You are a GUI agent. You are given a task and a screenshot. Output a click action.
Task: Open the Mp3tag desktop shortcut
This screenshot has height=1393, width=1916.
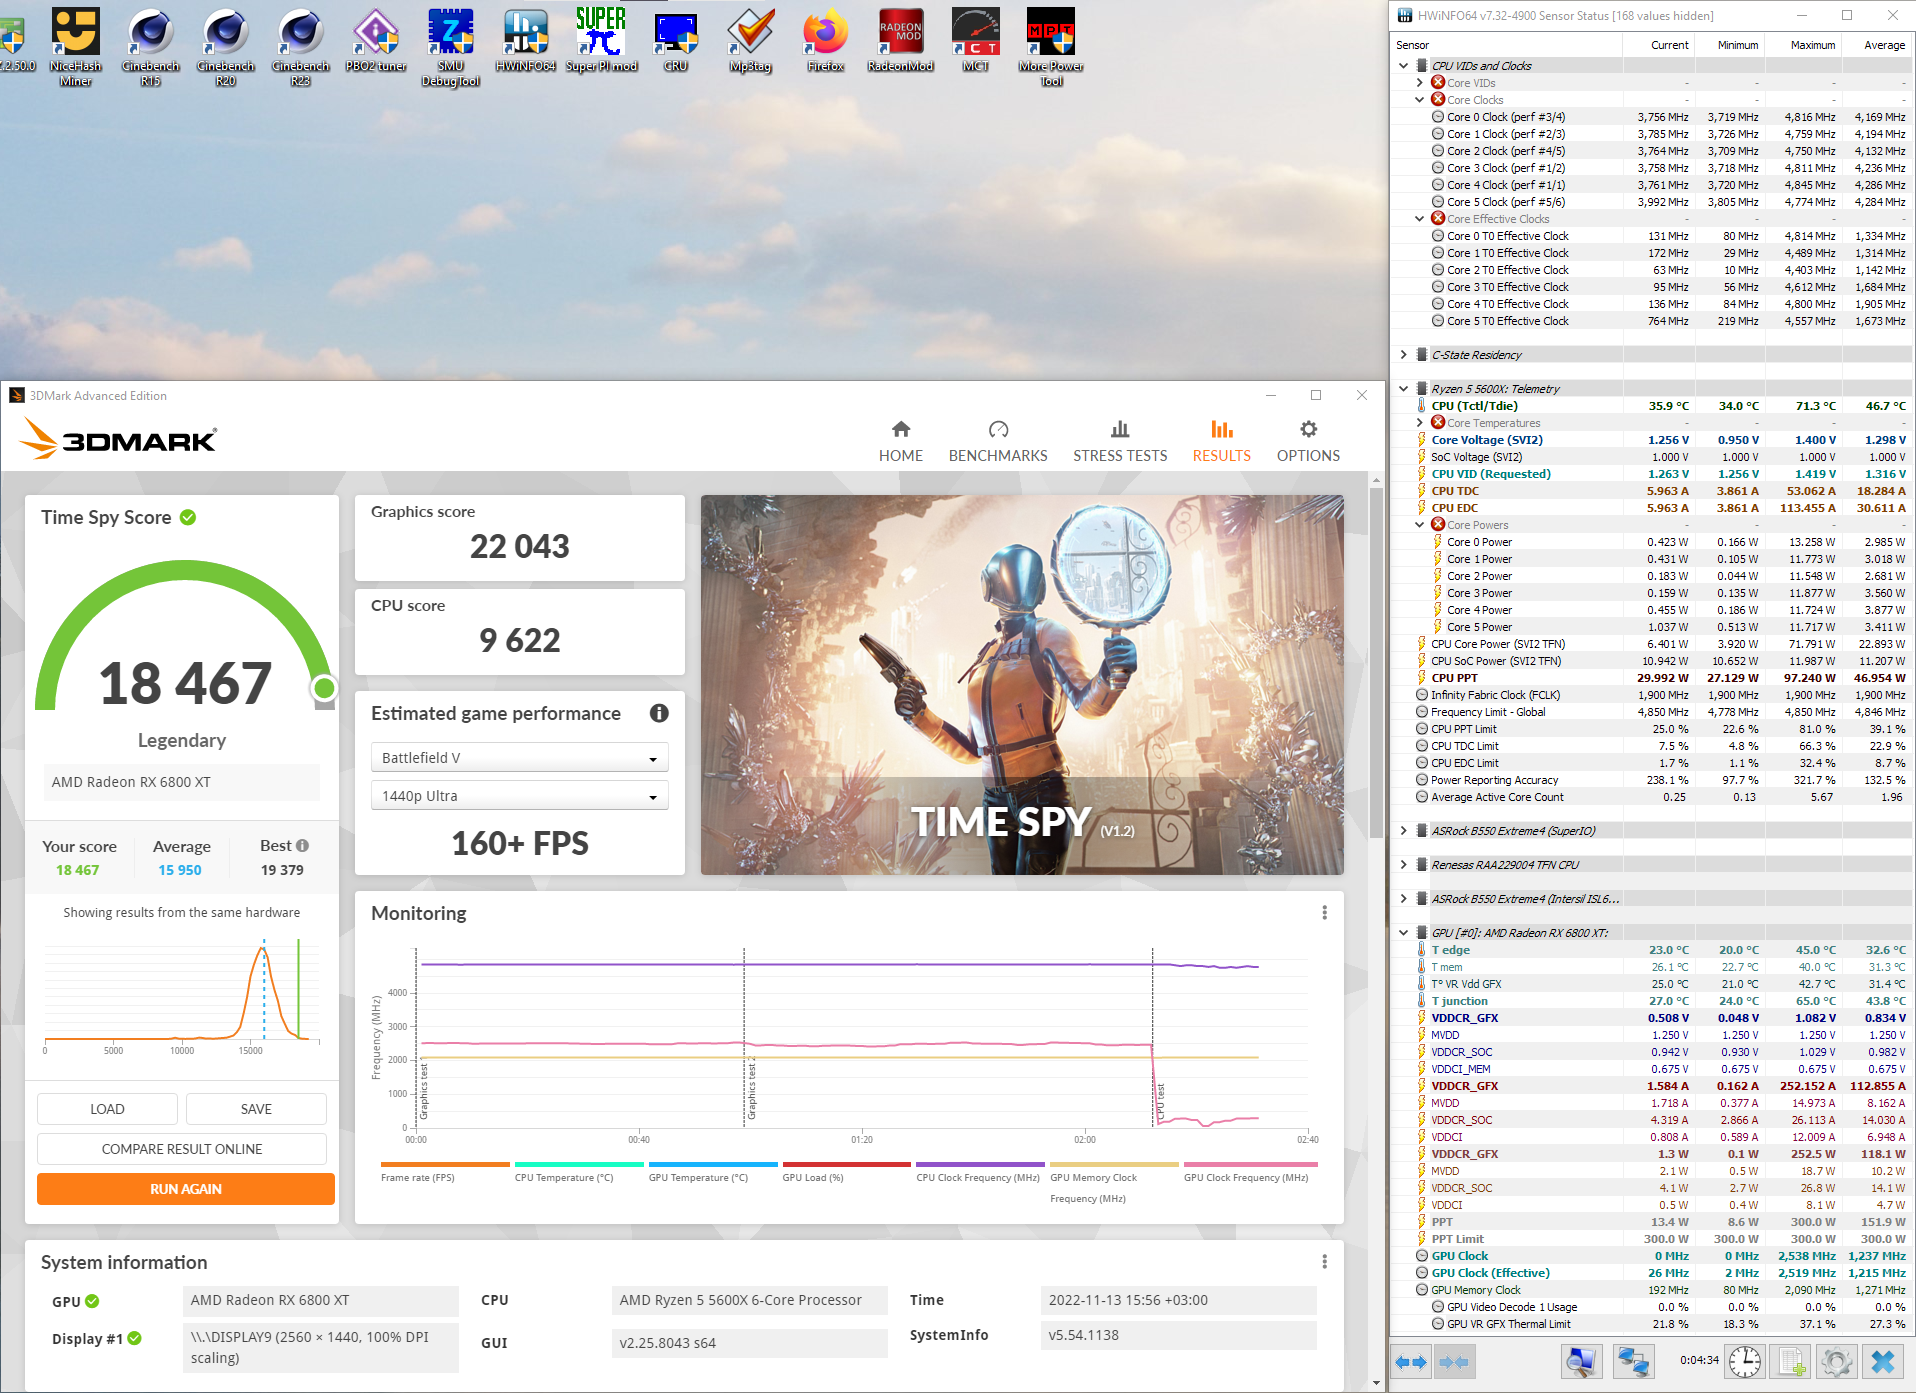751,40
